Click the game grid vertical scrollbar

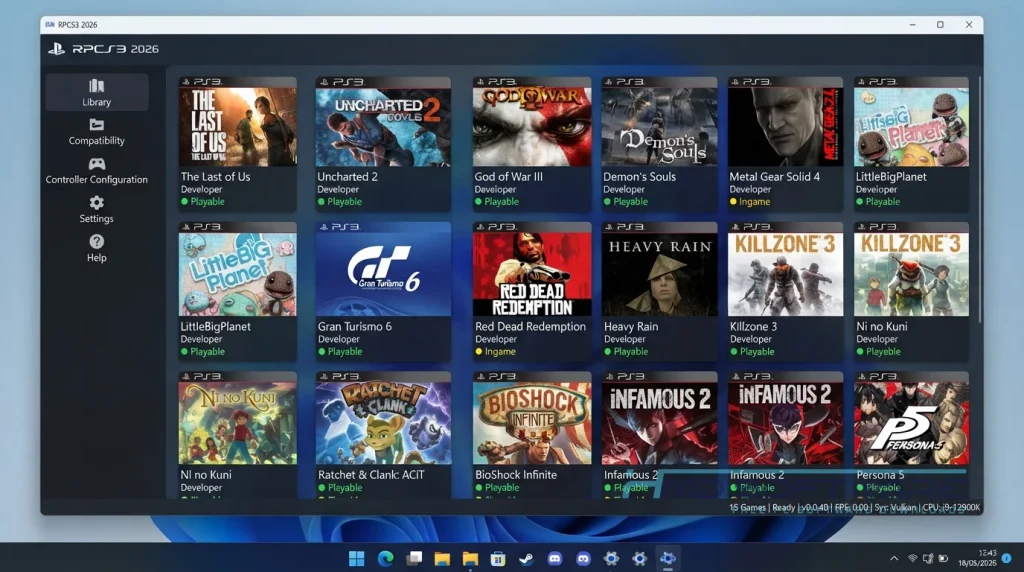click(980, 199)
